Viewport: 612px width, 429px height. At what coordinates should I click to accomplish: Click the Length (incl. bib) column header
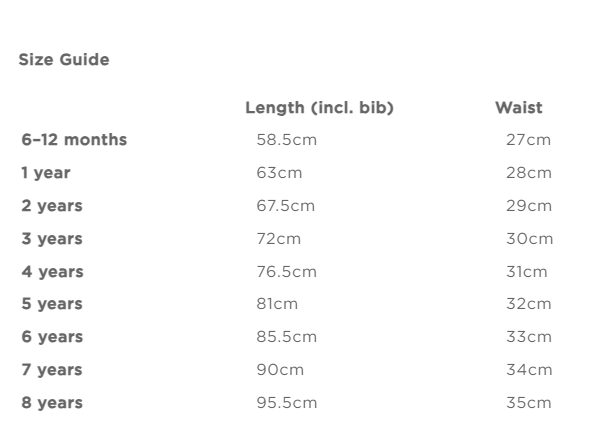[x=319, y=108]
